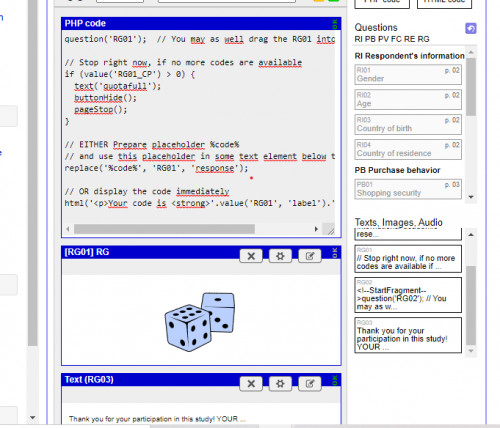Open settings gear for RG01 element
Viewport: 500px width, 428px height.
click(280, 256)
